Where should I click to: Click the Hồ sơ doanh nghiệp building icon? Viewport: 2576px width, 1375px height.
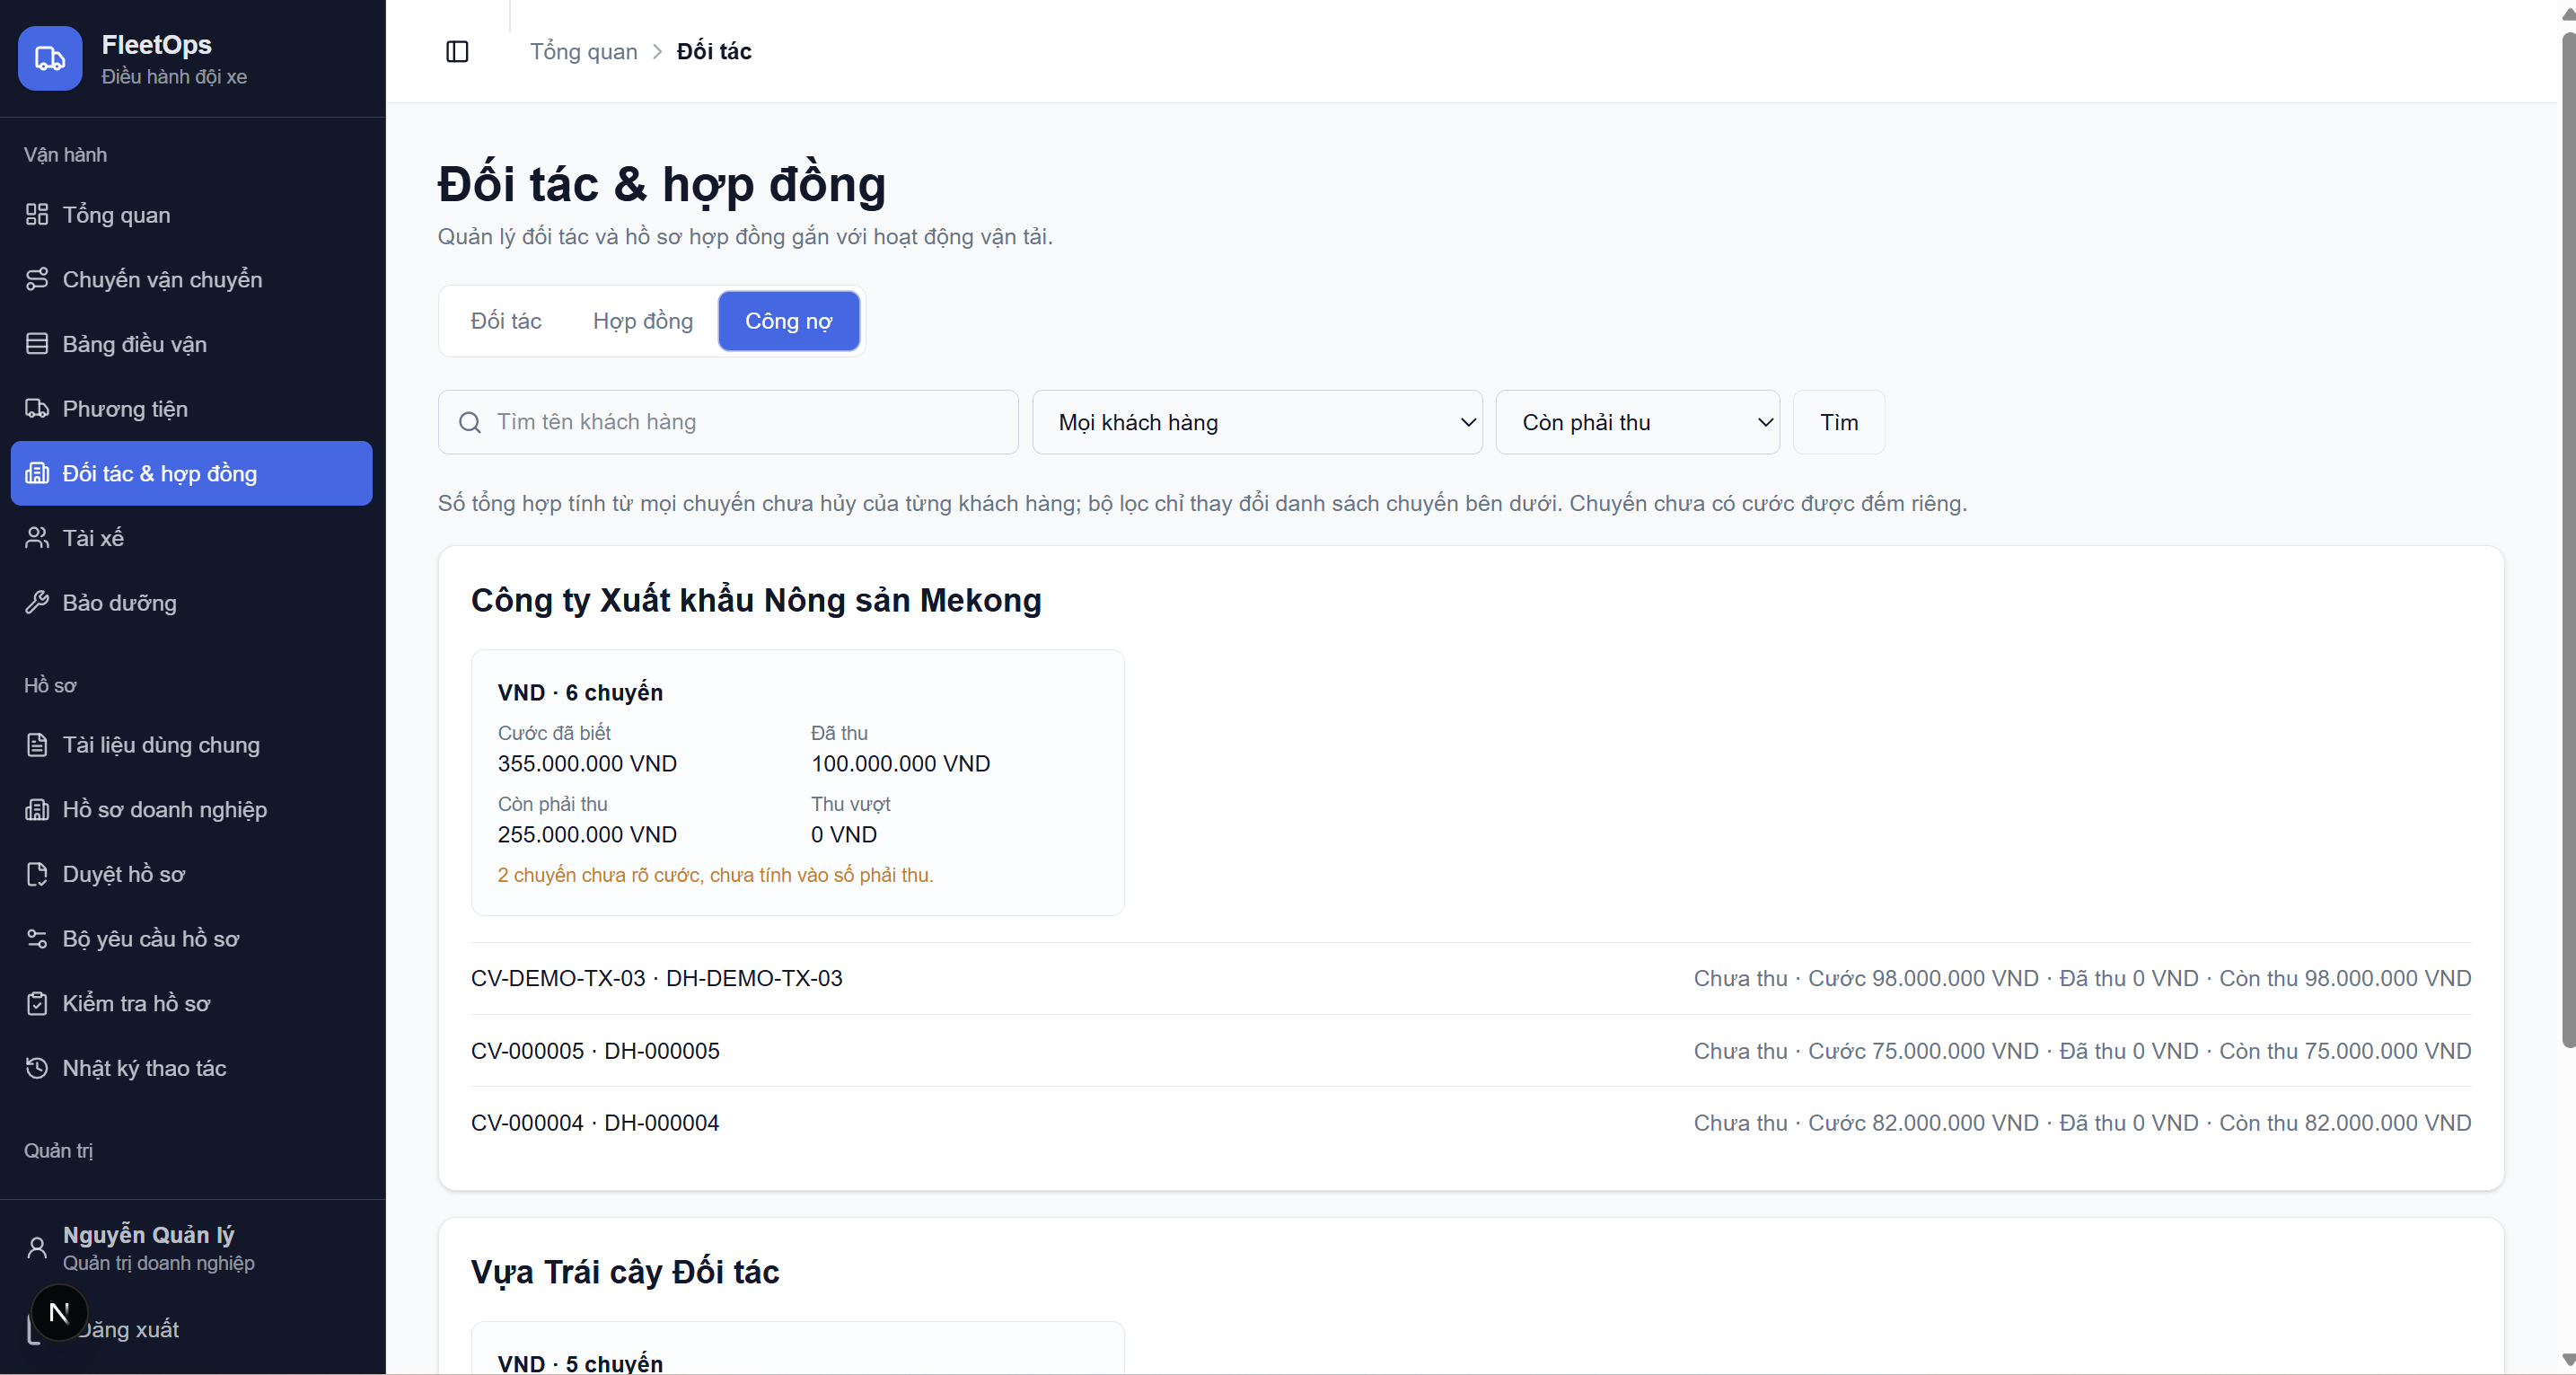[37, 809]
